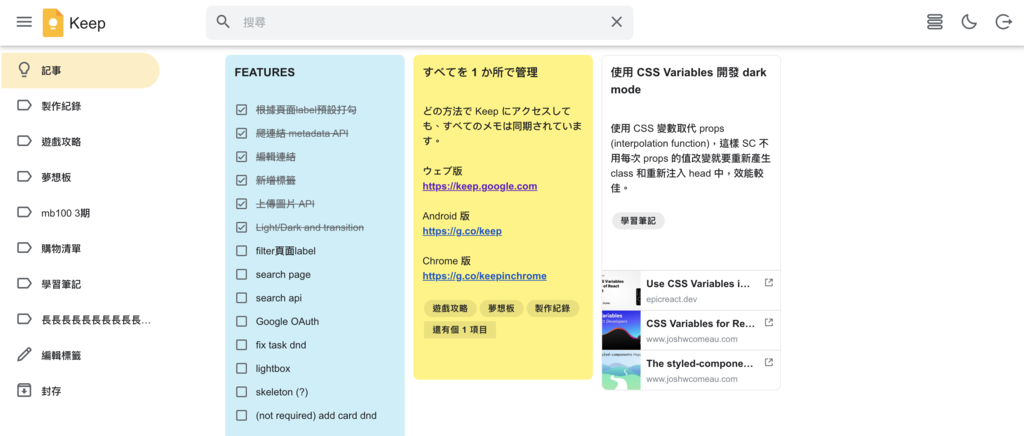Click the Keep app name
This screenshot has height=436, width=1024.
click(88, 23)
